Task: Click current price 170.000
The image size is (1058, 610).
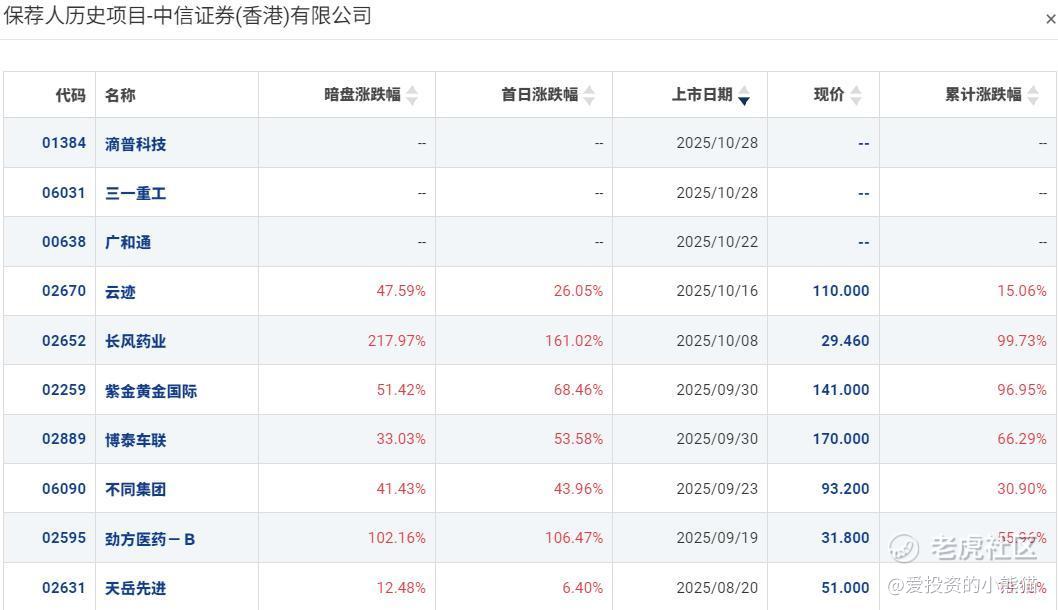Action: point(841,439)
